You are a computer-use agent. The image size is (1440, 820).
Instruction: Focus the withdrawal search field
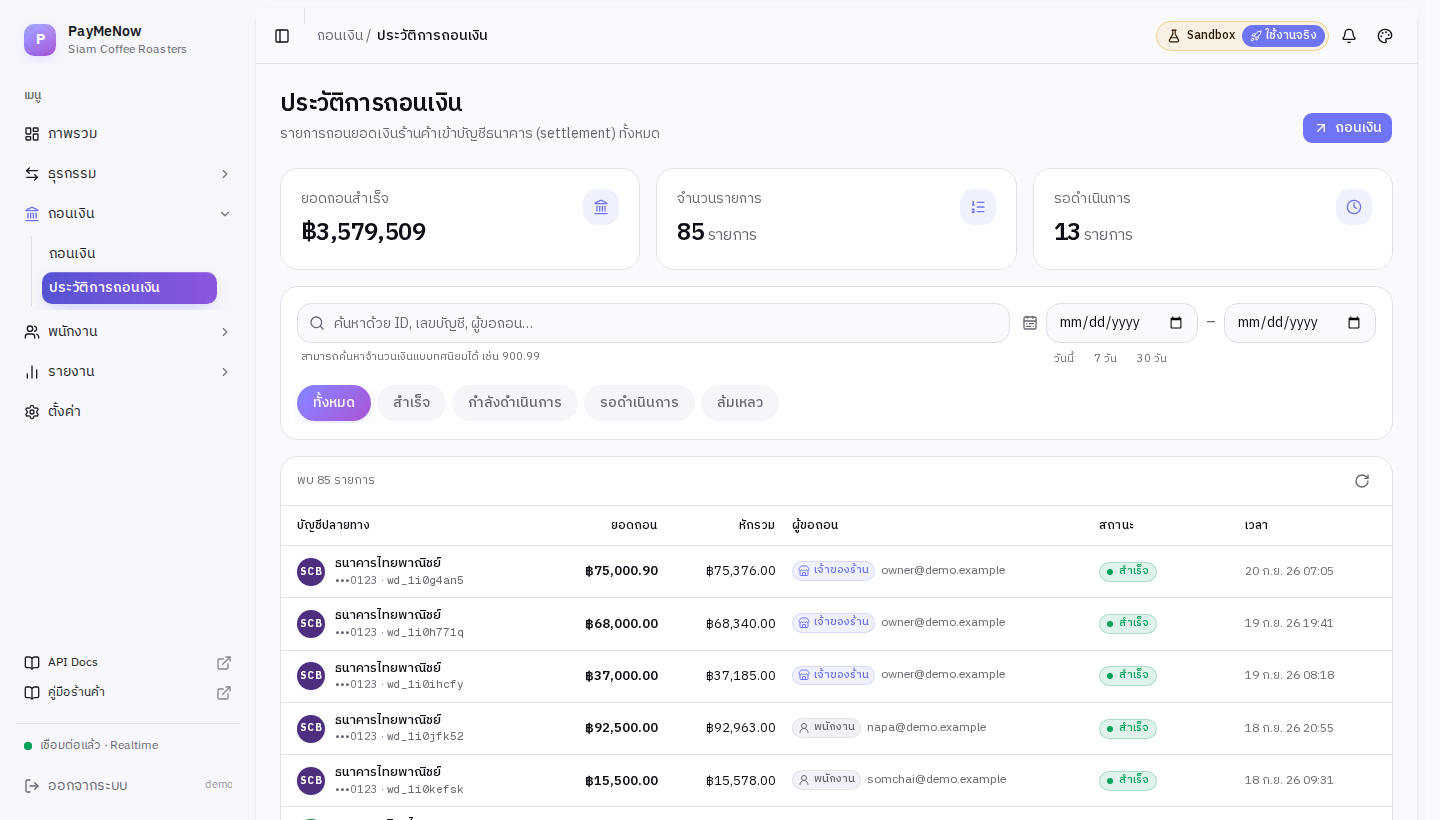coord(653,323)
